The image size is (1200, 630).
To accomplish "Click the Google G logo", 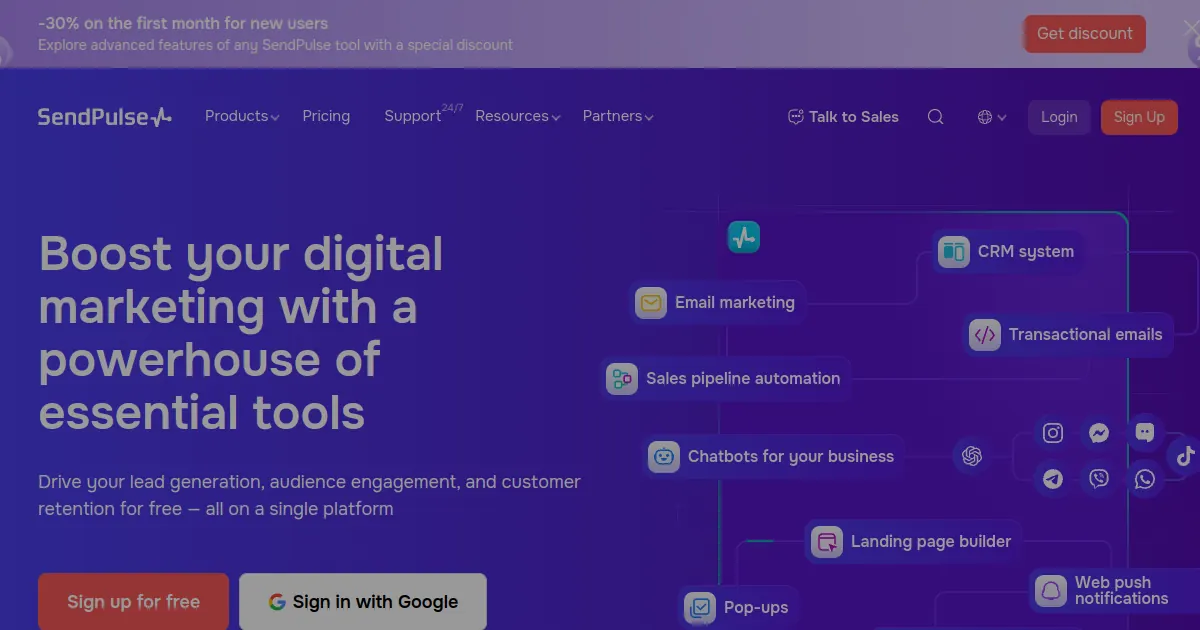I will pos(277,602).
